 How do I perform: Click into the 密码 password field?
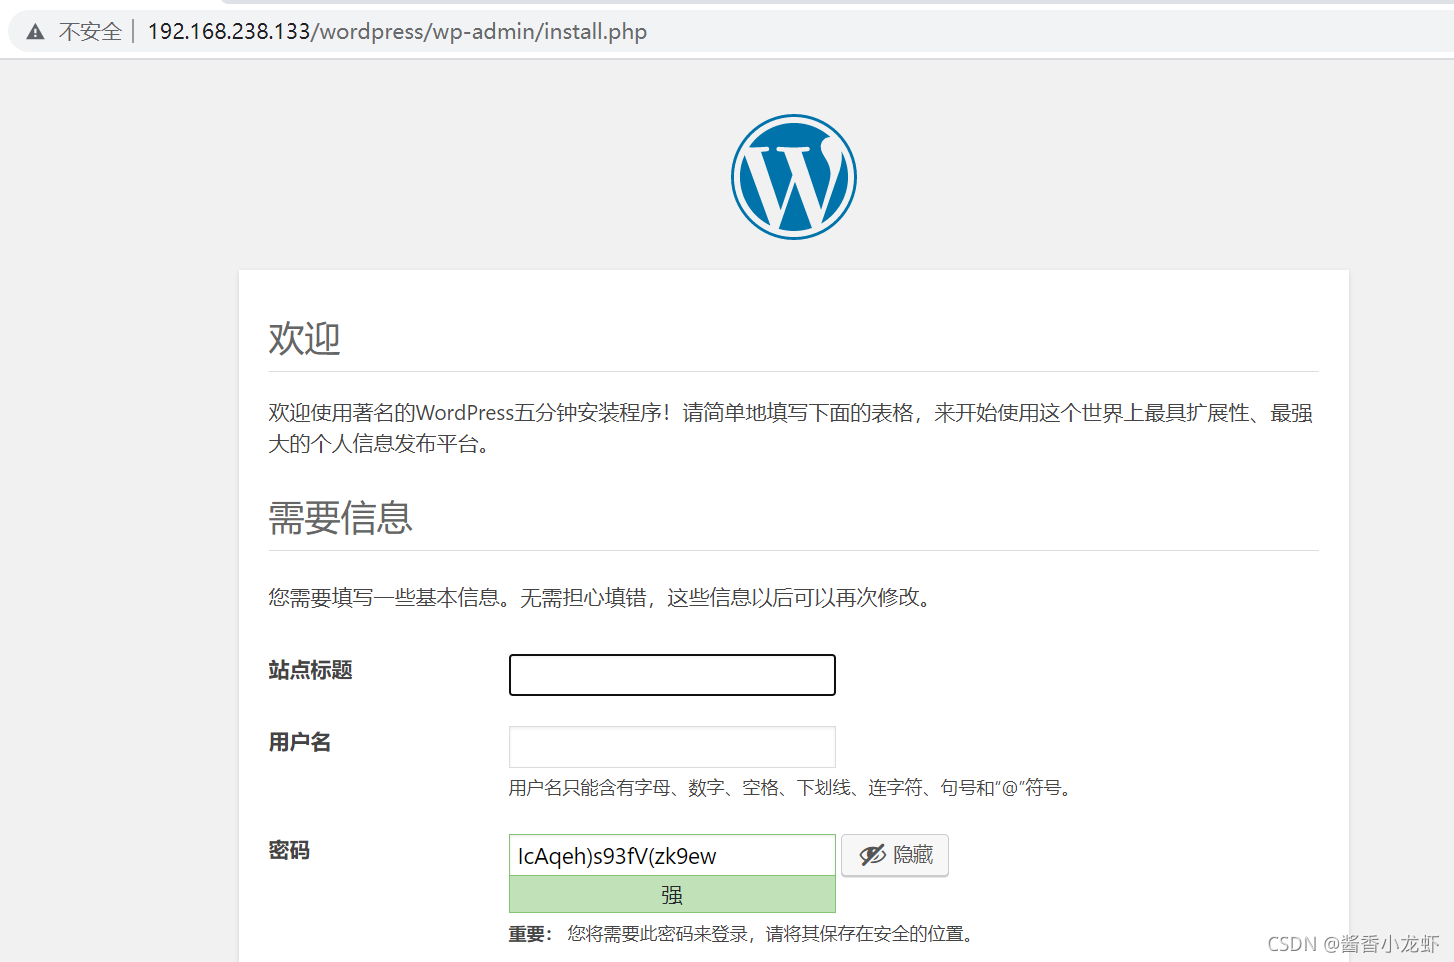pyautogui.click(x=672, y=856)
